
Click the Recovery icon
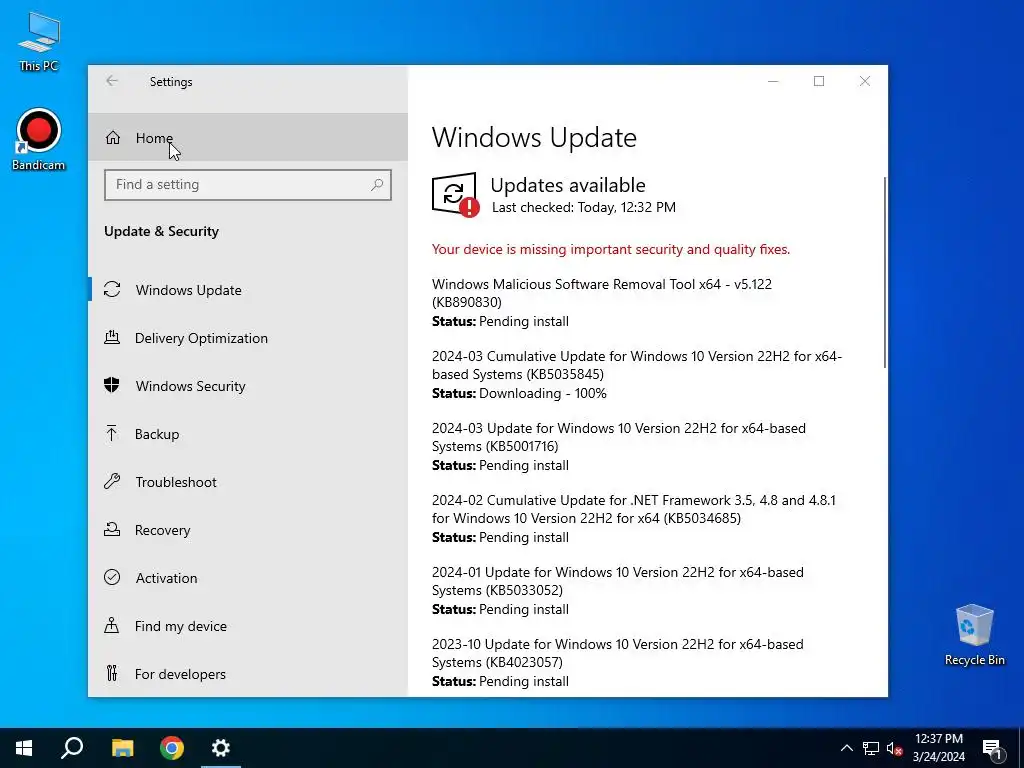pyautogui.click(x=112, y=529)
